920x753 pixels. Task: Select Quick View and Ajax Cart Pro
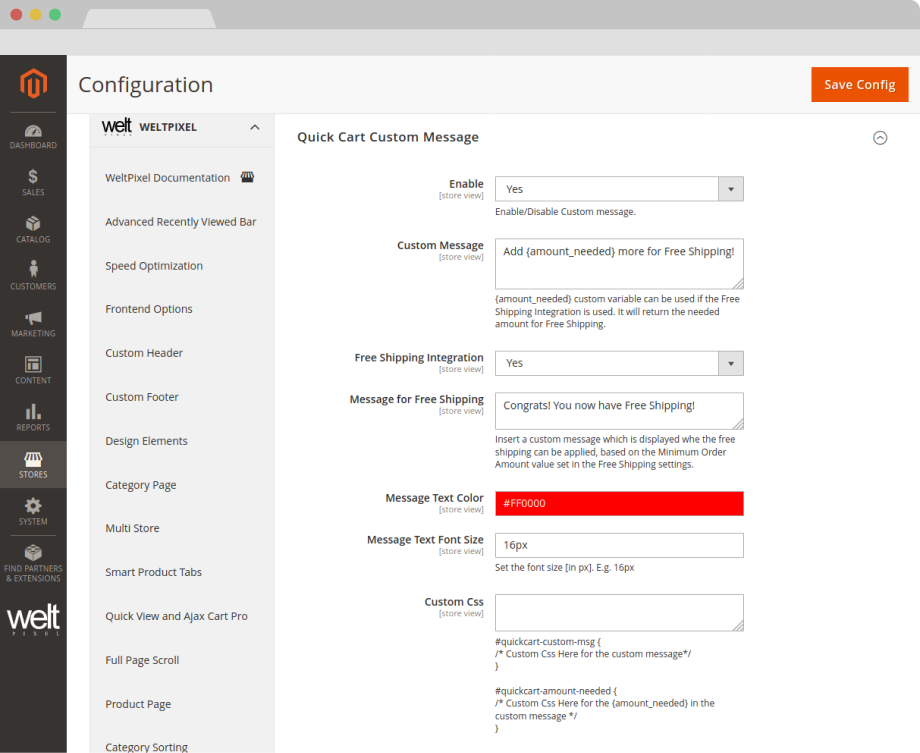click(176, 616)
